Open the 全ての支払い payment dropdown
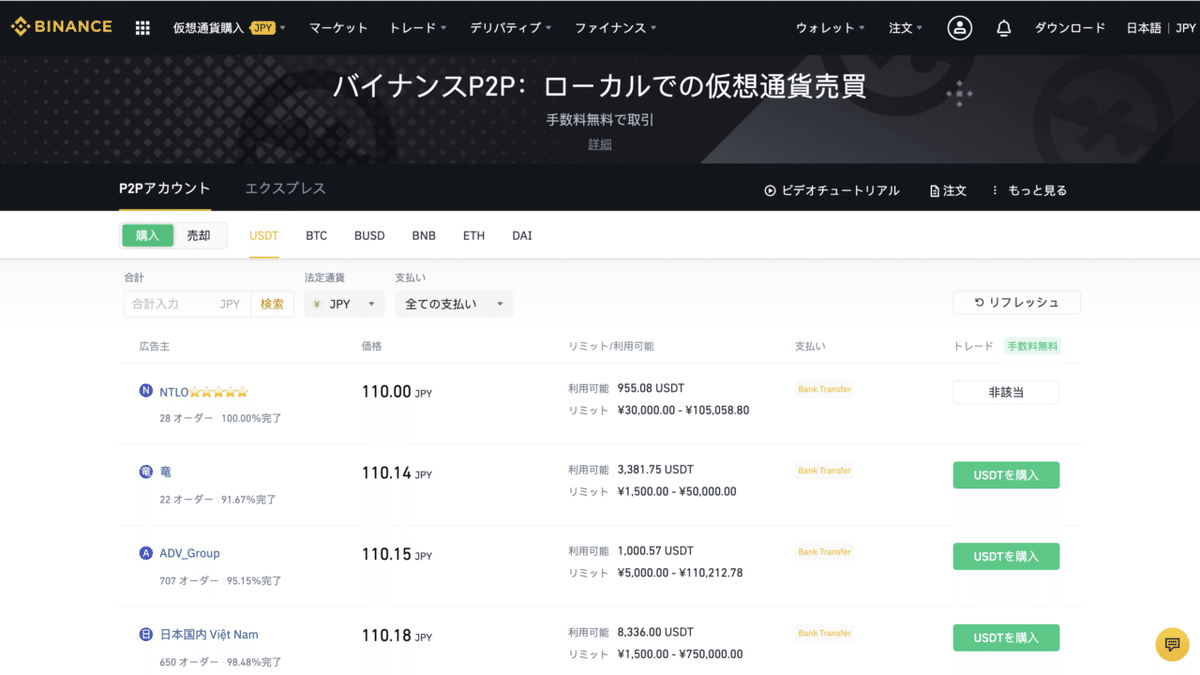This screenshot has width=1200, height=675. click(x=454, y=303)
